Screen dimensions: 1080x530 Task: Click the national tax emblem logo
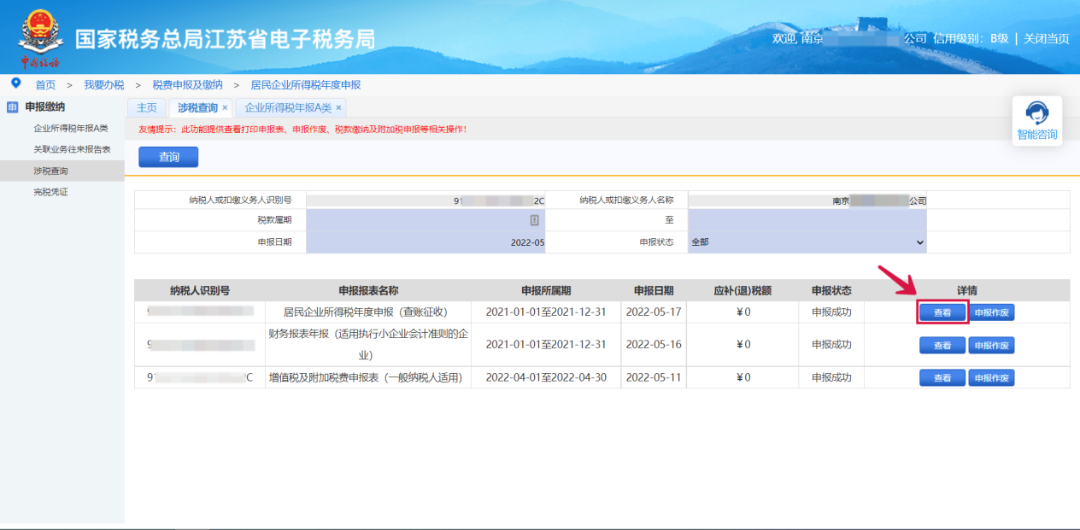pos(39,38)
